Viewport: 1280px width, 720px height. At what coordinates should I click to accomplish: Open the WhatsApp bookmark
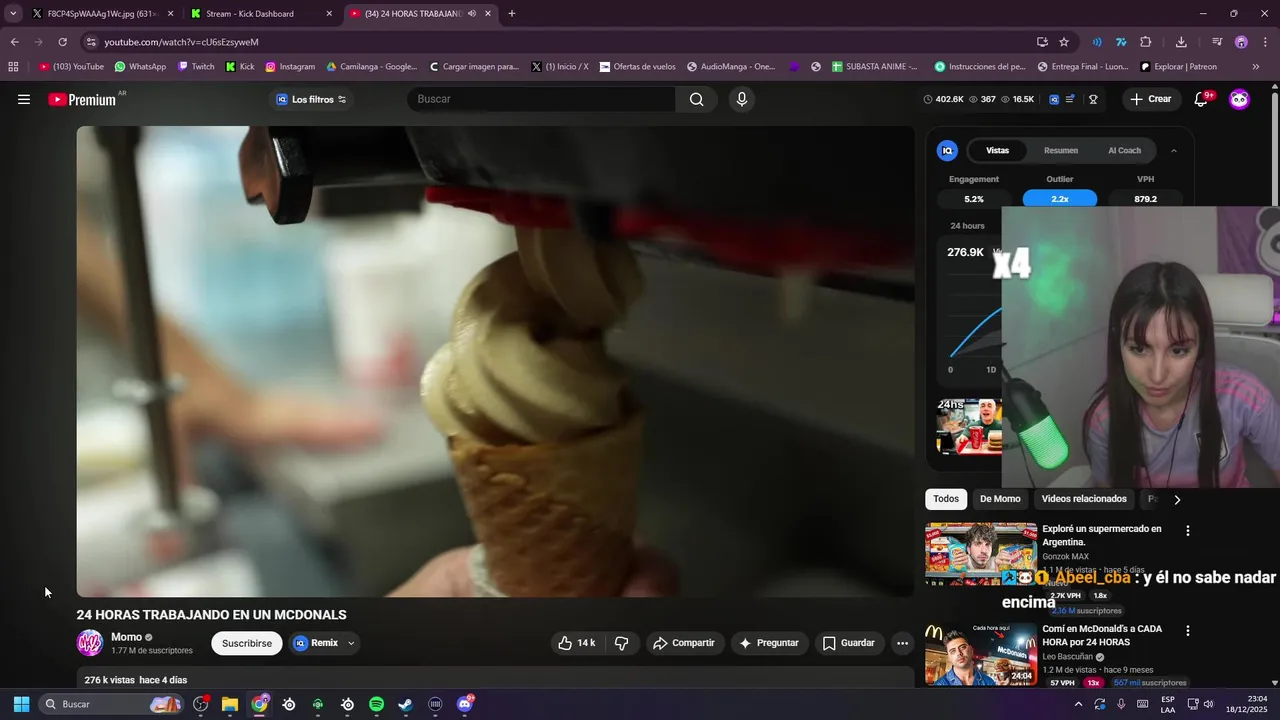140,67
